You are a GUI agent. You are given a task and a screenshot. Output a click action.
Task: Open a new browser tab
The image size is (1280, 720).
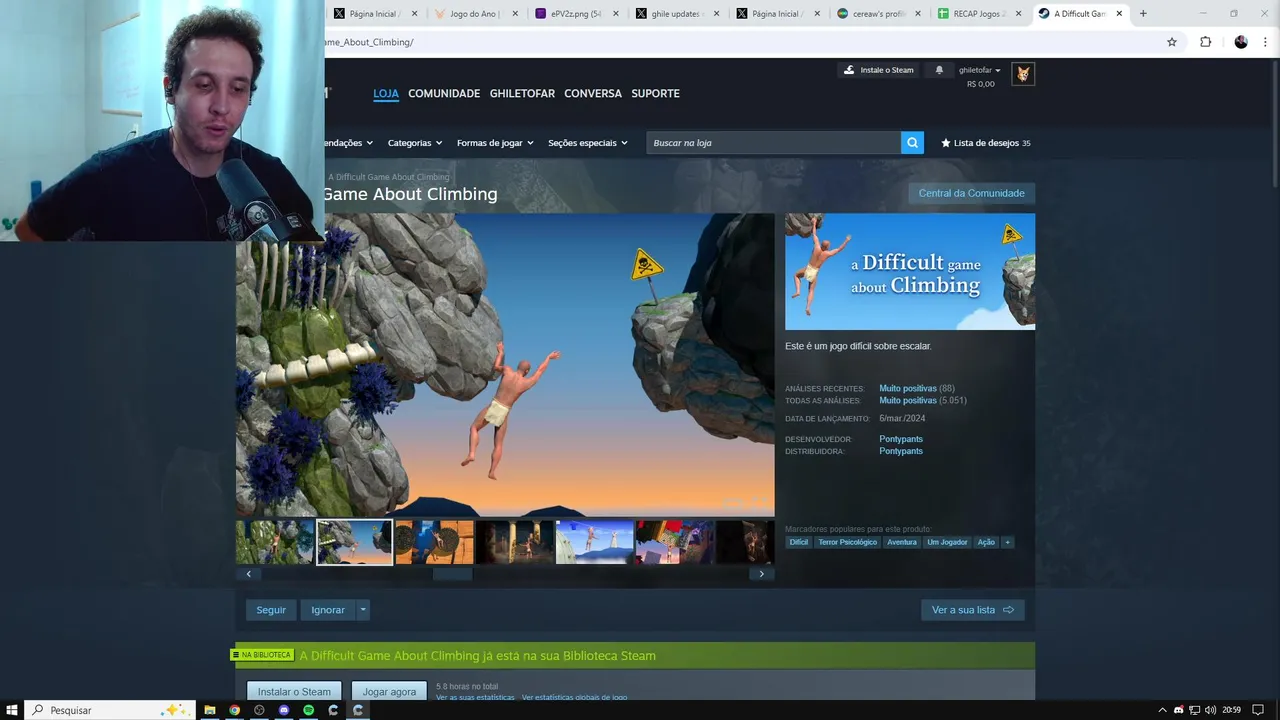click(1143, 14)
